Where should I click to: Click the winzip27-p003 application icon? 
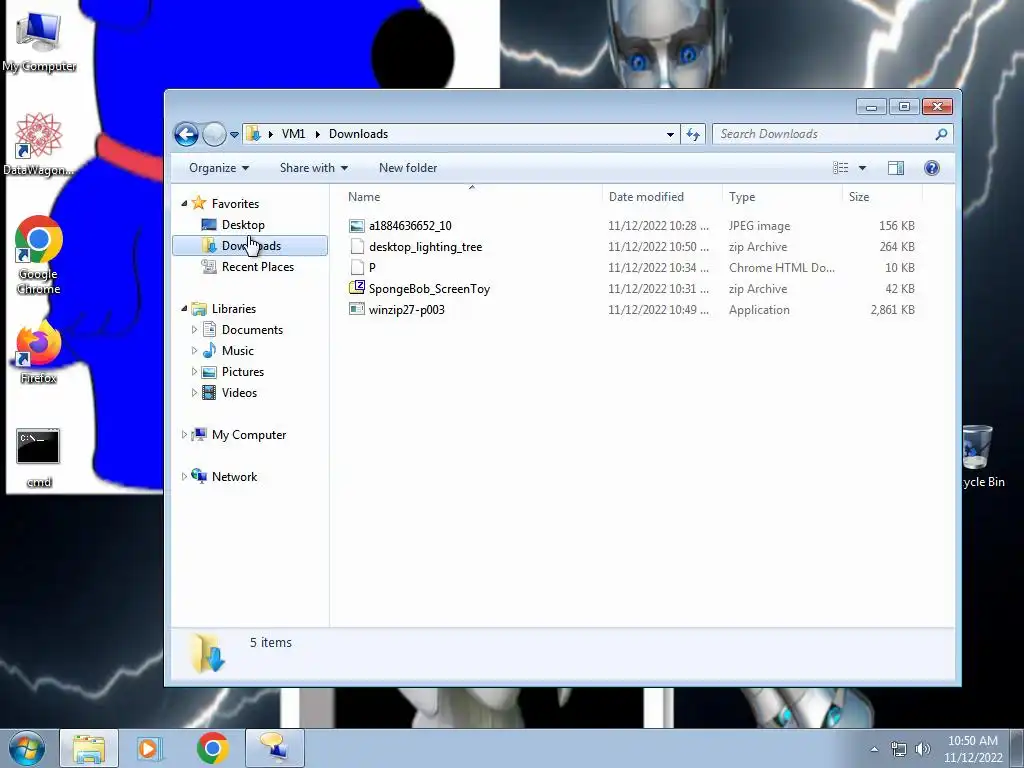tap(357, 310)
